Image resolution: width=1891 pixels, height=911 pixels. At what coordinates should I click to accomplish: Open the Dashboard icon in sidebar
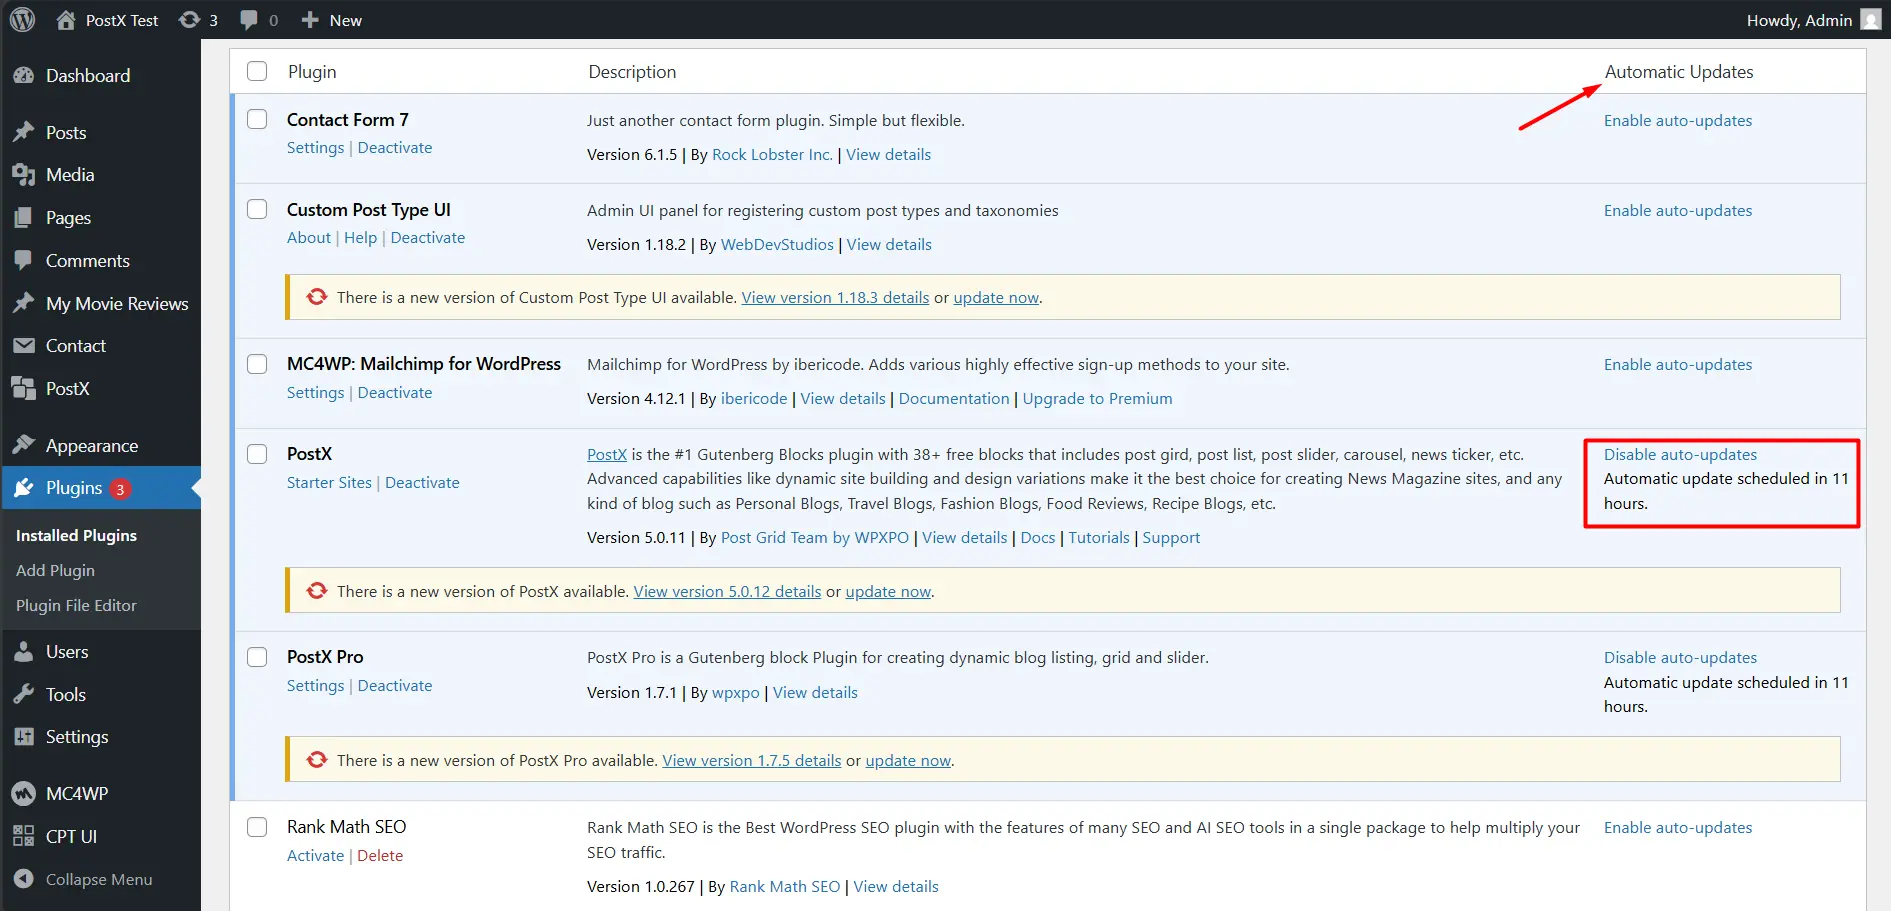tap(25, 75)
